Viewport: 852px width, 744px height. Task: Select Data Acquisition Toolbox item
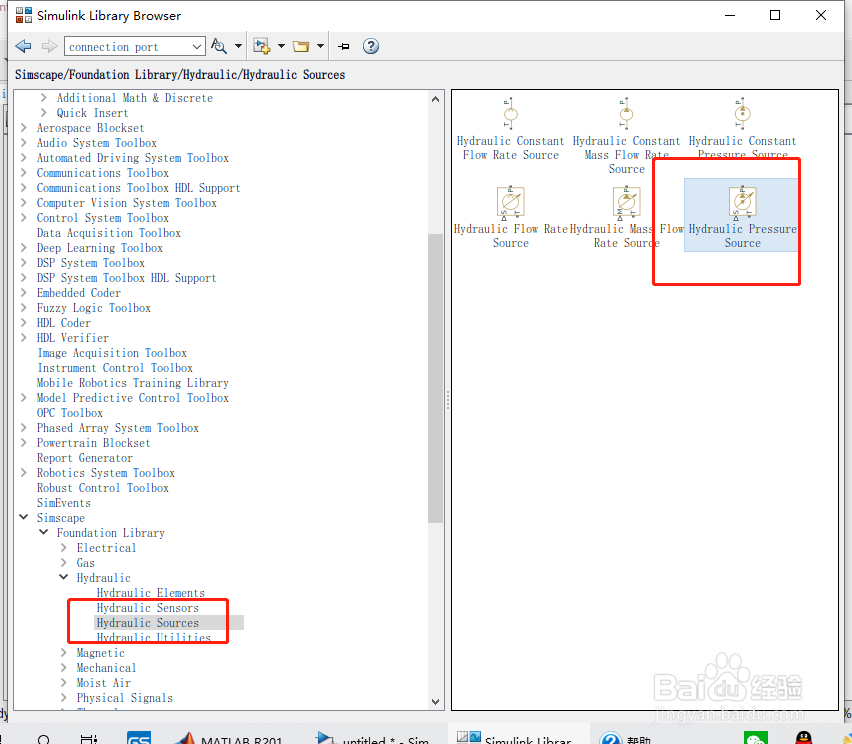tap(109, 233)
